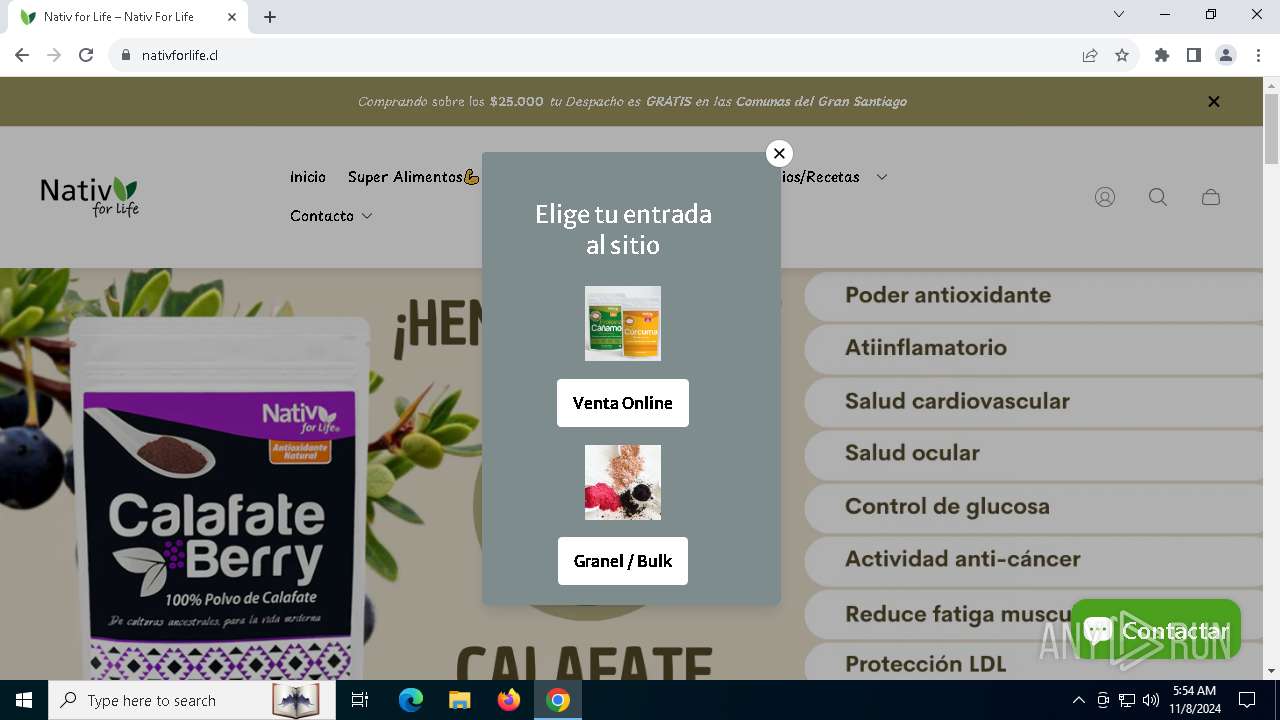1280x720 pixels.
Task: Click the Nativ for Life logo
Action: pyautogui.click(x=90, y=196)
